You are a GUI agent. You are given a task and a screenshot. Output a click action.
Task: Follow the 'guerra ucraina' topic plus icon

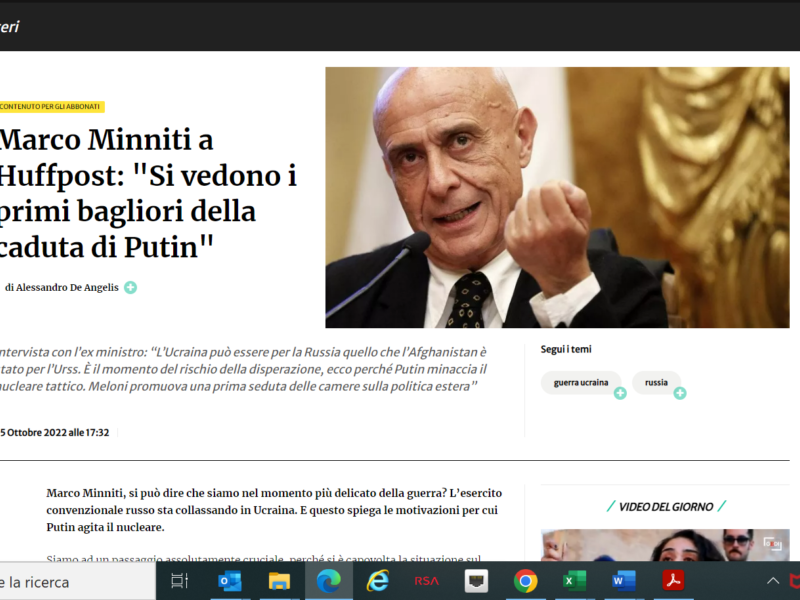620,393
